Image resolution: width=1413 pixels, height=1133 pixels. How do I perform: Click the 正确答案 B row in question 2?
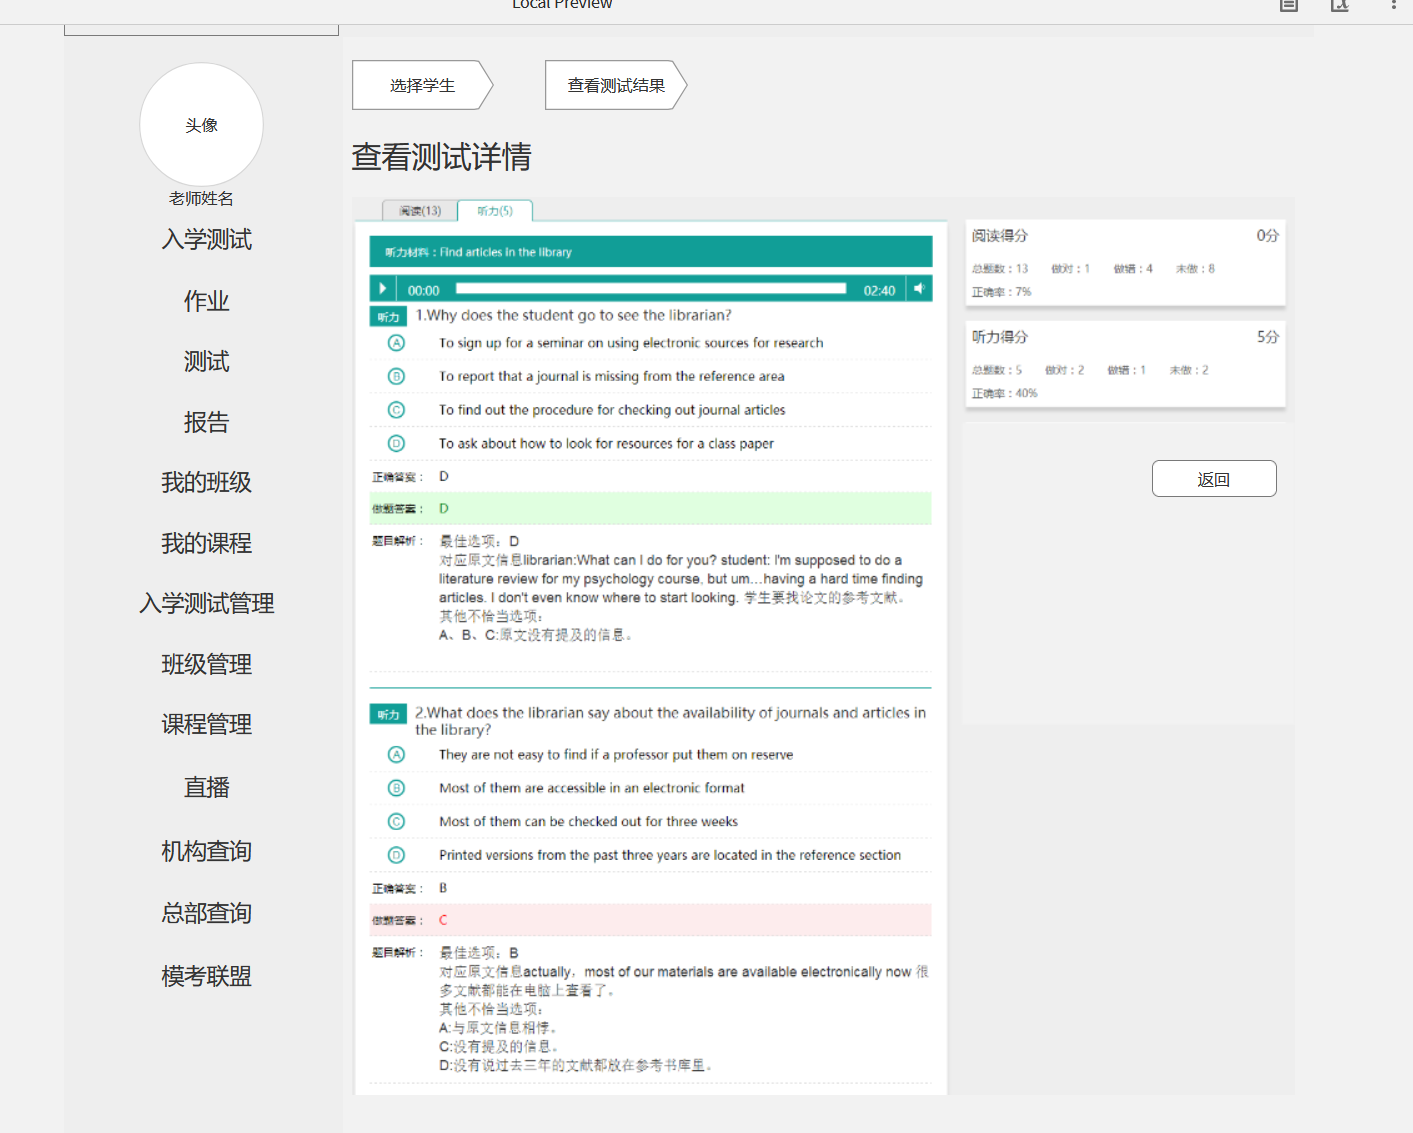651,888
